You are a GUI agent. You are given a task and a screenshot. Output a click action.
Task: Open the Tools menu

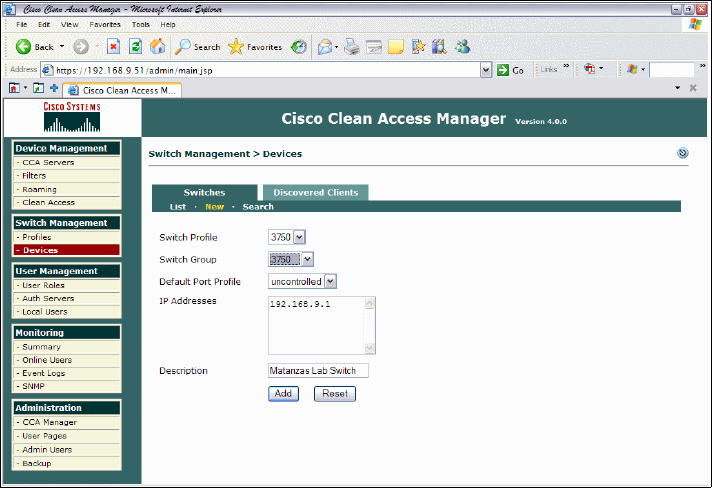[x=141, y=24]
